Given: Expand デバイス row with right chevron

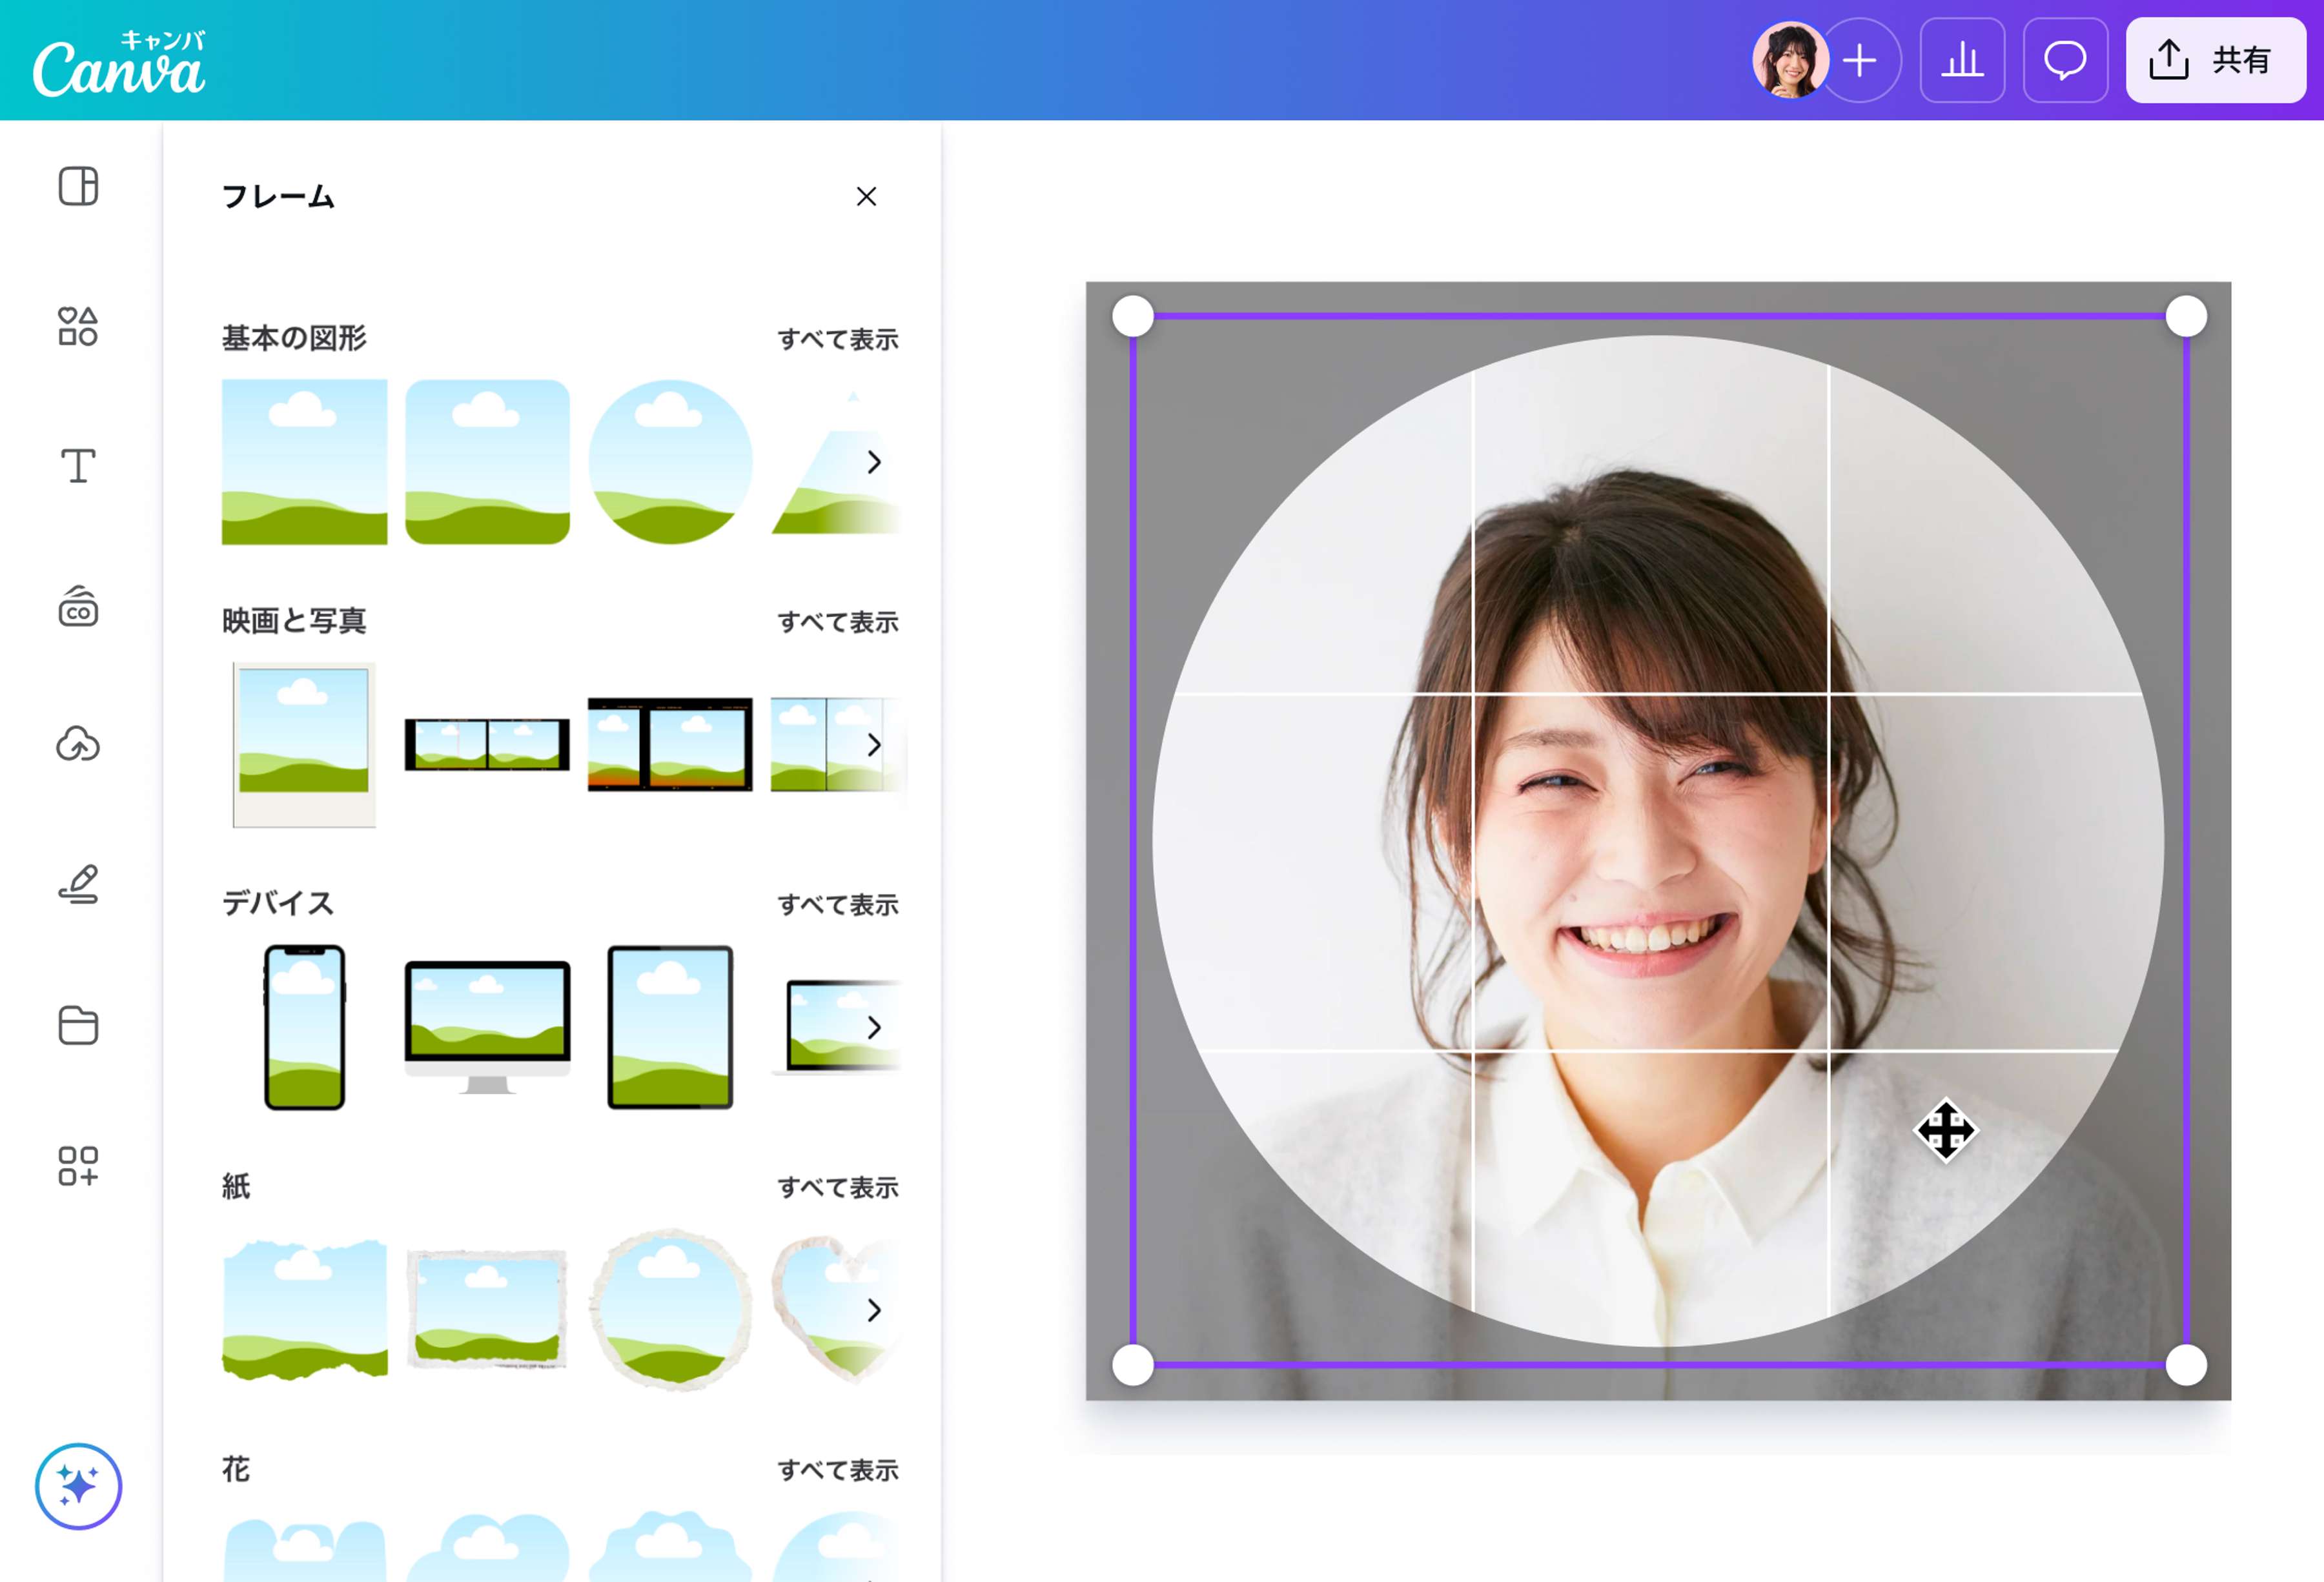Looking at the screenshot, I should point(874,1027).
